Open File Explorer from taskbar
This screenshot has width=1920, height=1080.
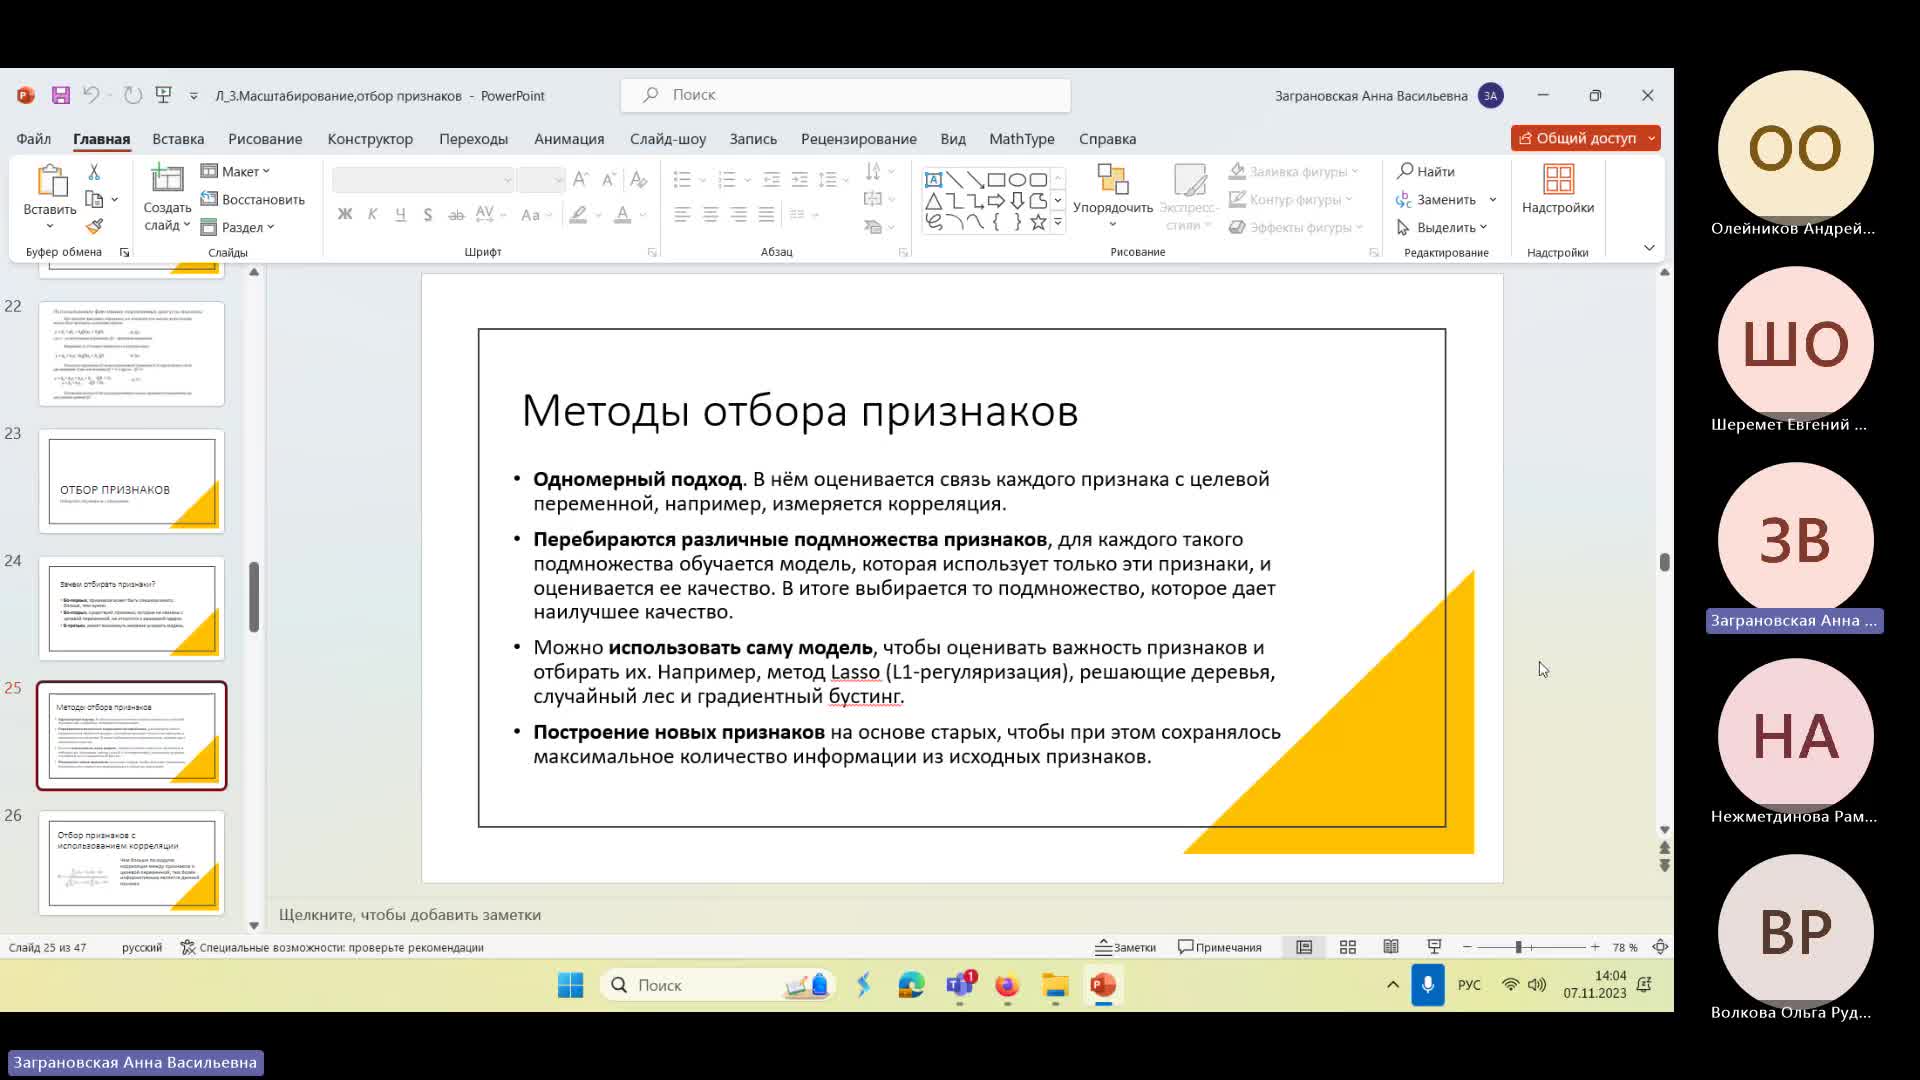[1055, 985]
